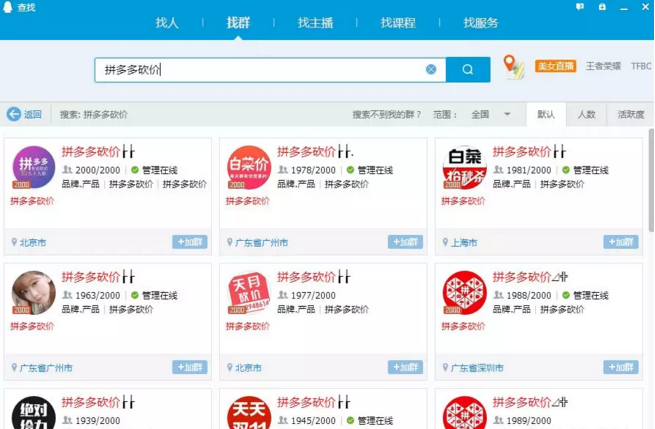655x429 pixels.
Task: Open group title in the 1989/2000 card
Action: [x=530, y=402]
